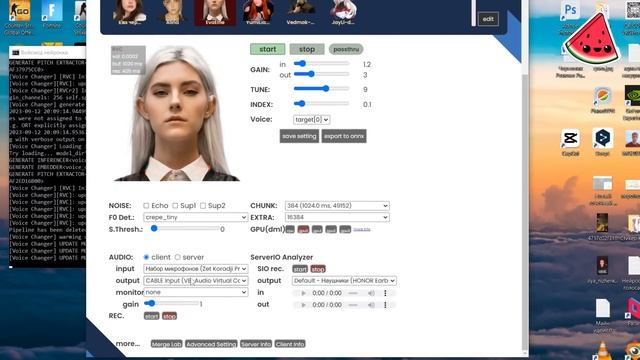Open the AUDIO input device dropdown
Image resolution: width=640 pixels, height=360 pixels.
click(196, 269)
